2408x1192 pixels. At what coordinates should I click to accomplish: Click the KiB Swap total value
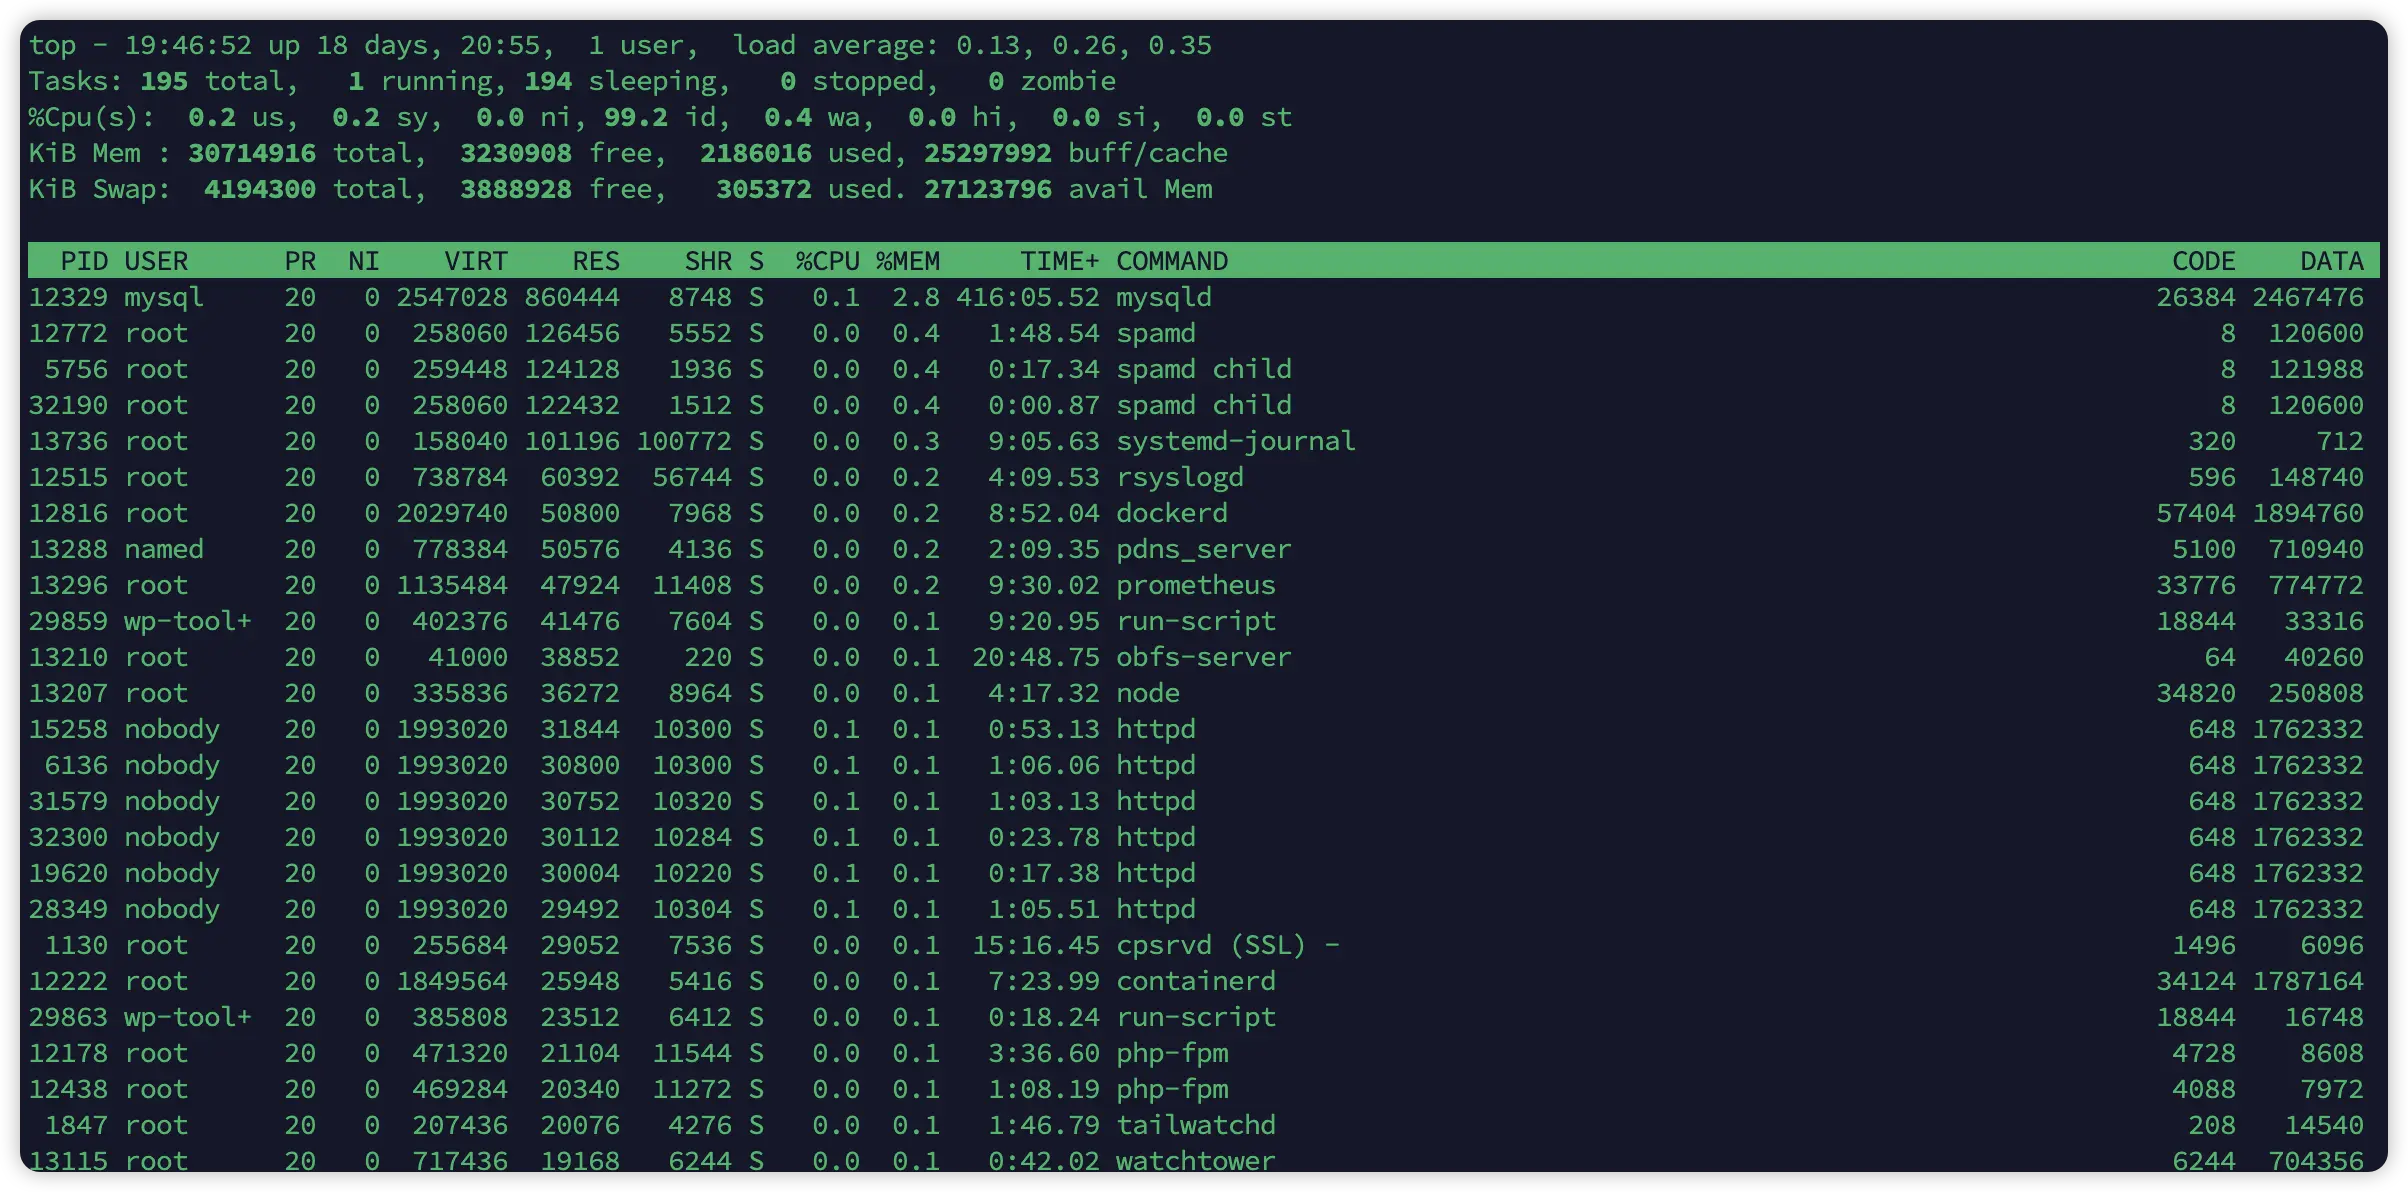coord(259,189)
